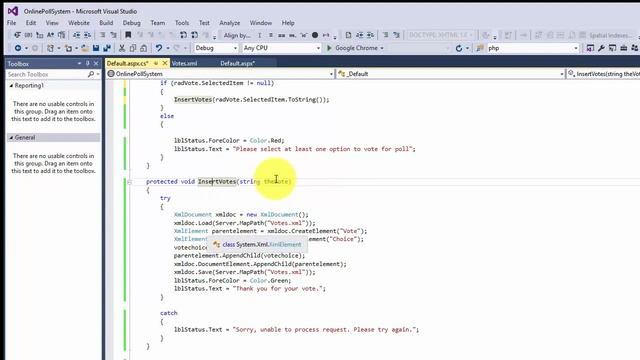Open the Any CPU platform dropdown
Image resolution: width=640 pixels, height=360 pixels.
click(x=281, y=48)
